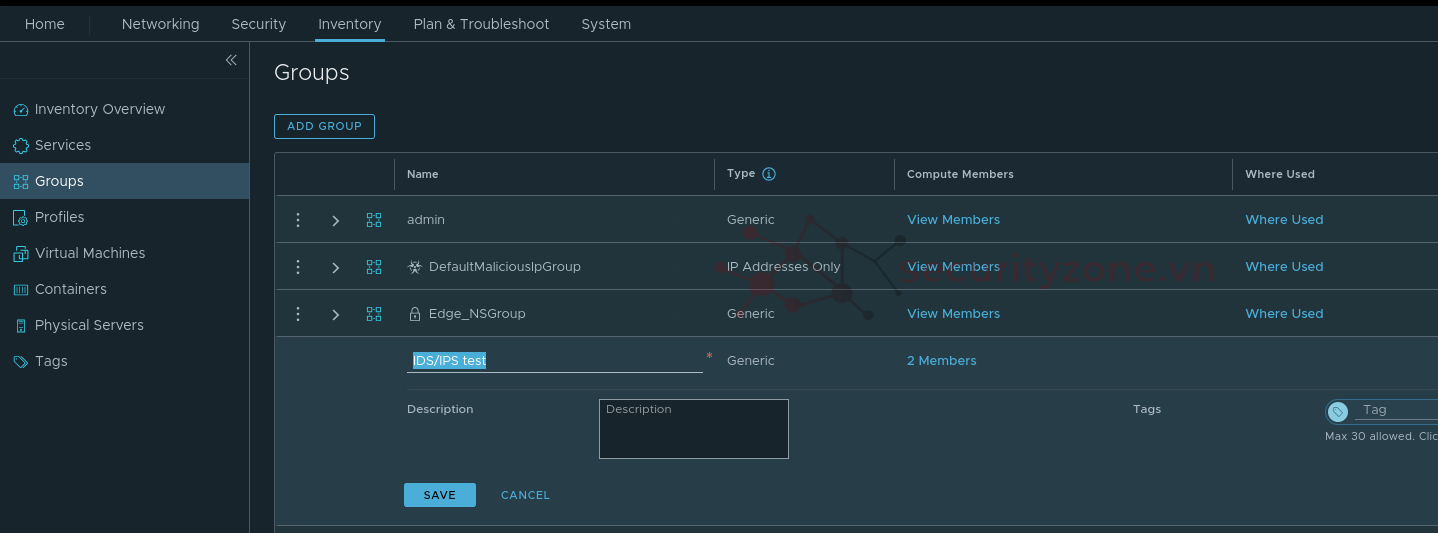Open the Security tab
This screenshot has height=533, width=1438.
(x=258, y=24)
